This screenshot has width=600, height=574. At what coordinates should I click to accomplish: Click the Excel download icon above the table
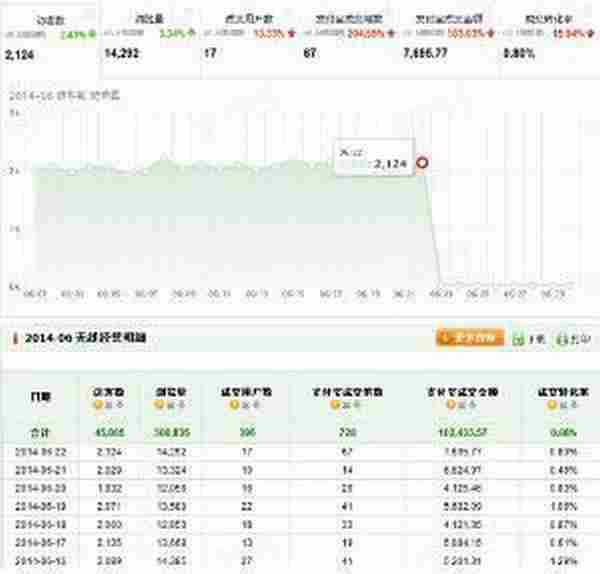tap(517, 339)
